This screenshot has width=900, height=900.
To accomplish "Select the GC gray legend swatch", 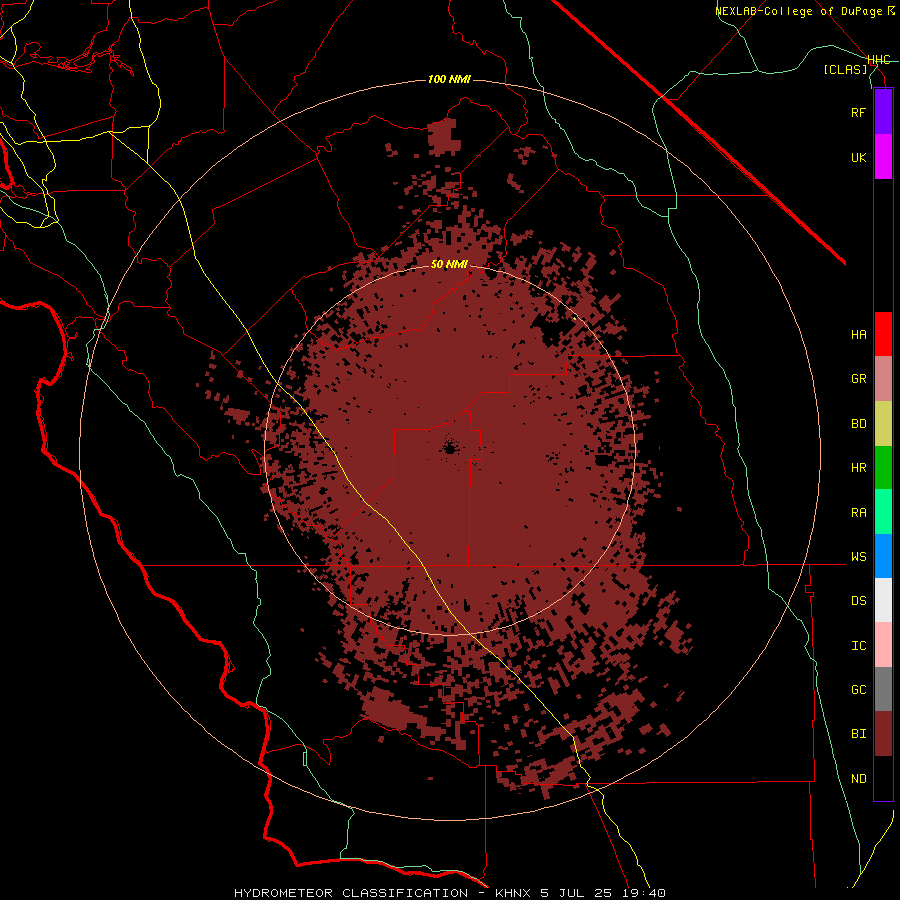I will pyautogui.click(x=883, y=689).
